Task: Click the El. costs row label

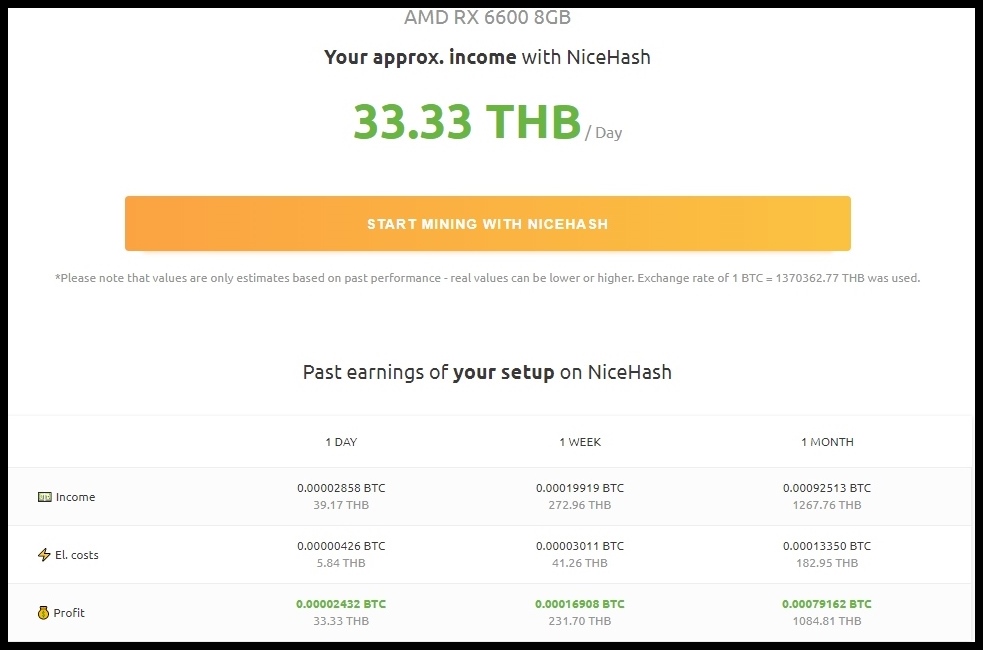Action: pos(76,555)
